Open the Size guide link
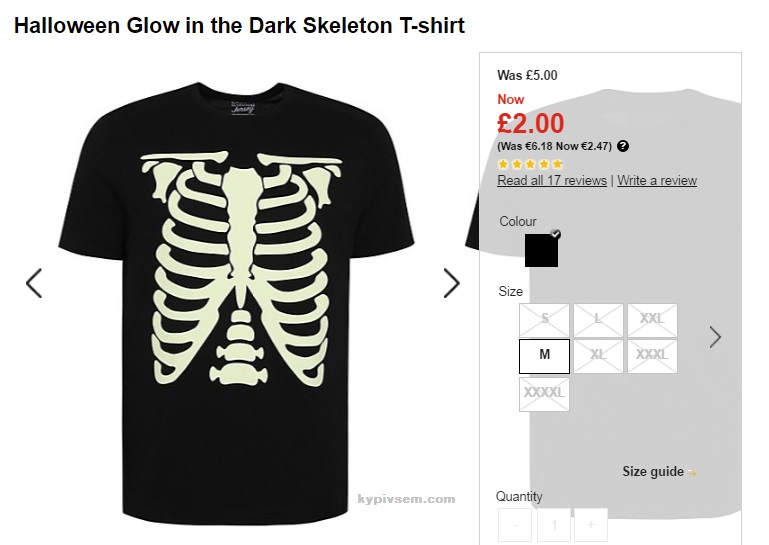This screenshot has width=769, height=545. pyautogui.click(x=652, y=472)
